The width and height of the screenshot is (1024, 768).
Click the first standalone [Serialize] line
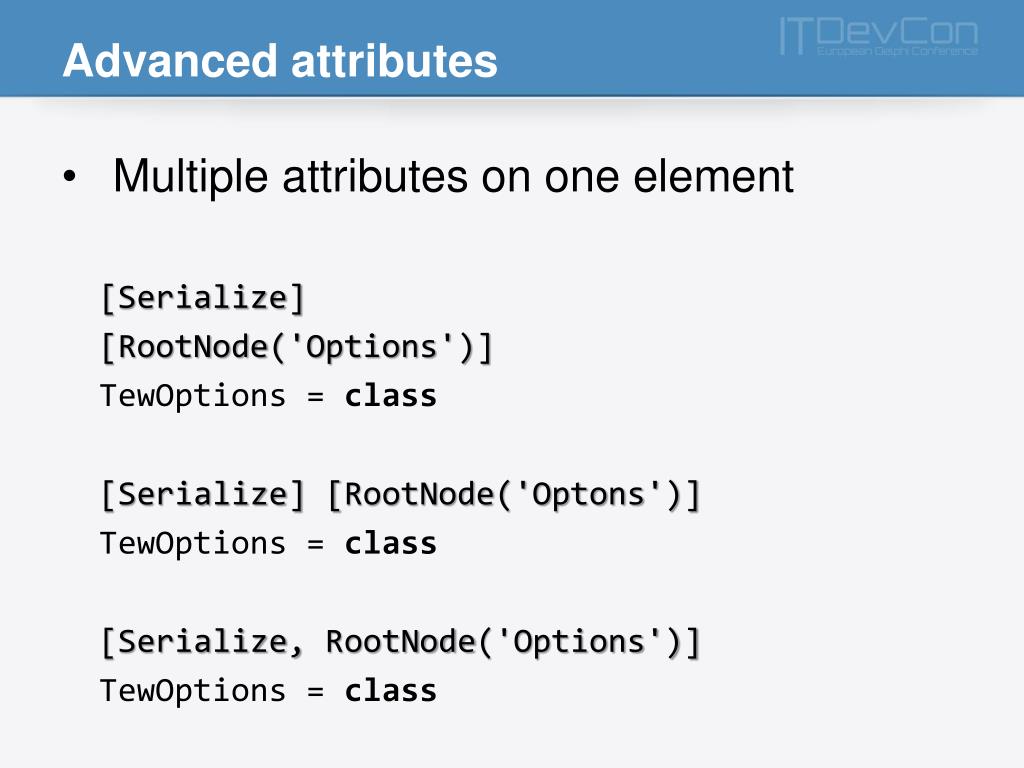[x=203, y=298]
